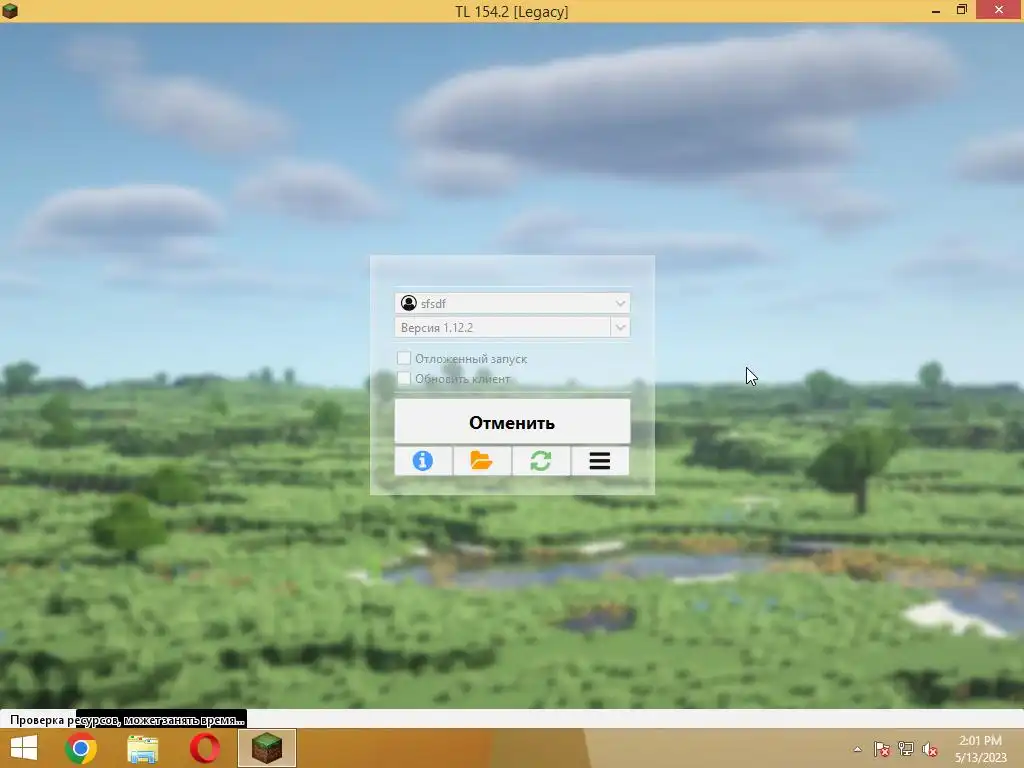Viewport: 1024px width, 768px height.
Task: Restore down the TL launcher window
Action: (962, 10)
